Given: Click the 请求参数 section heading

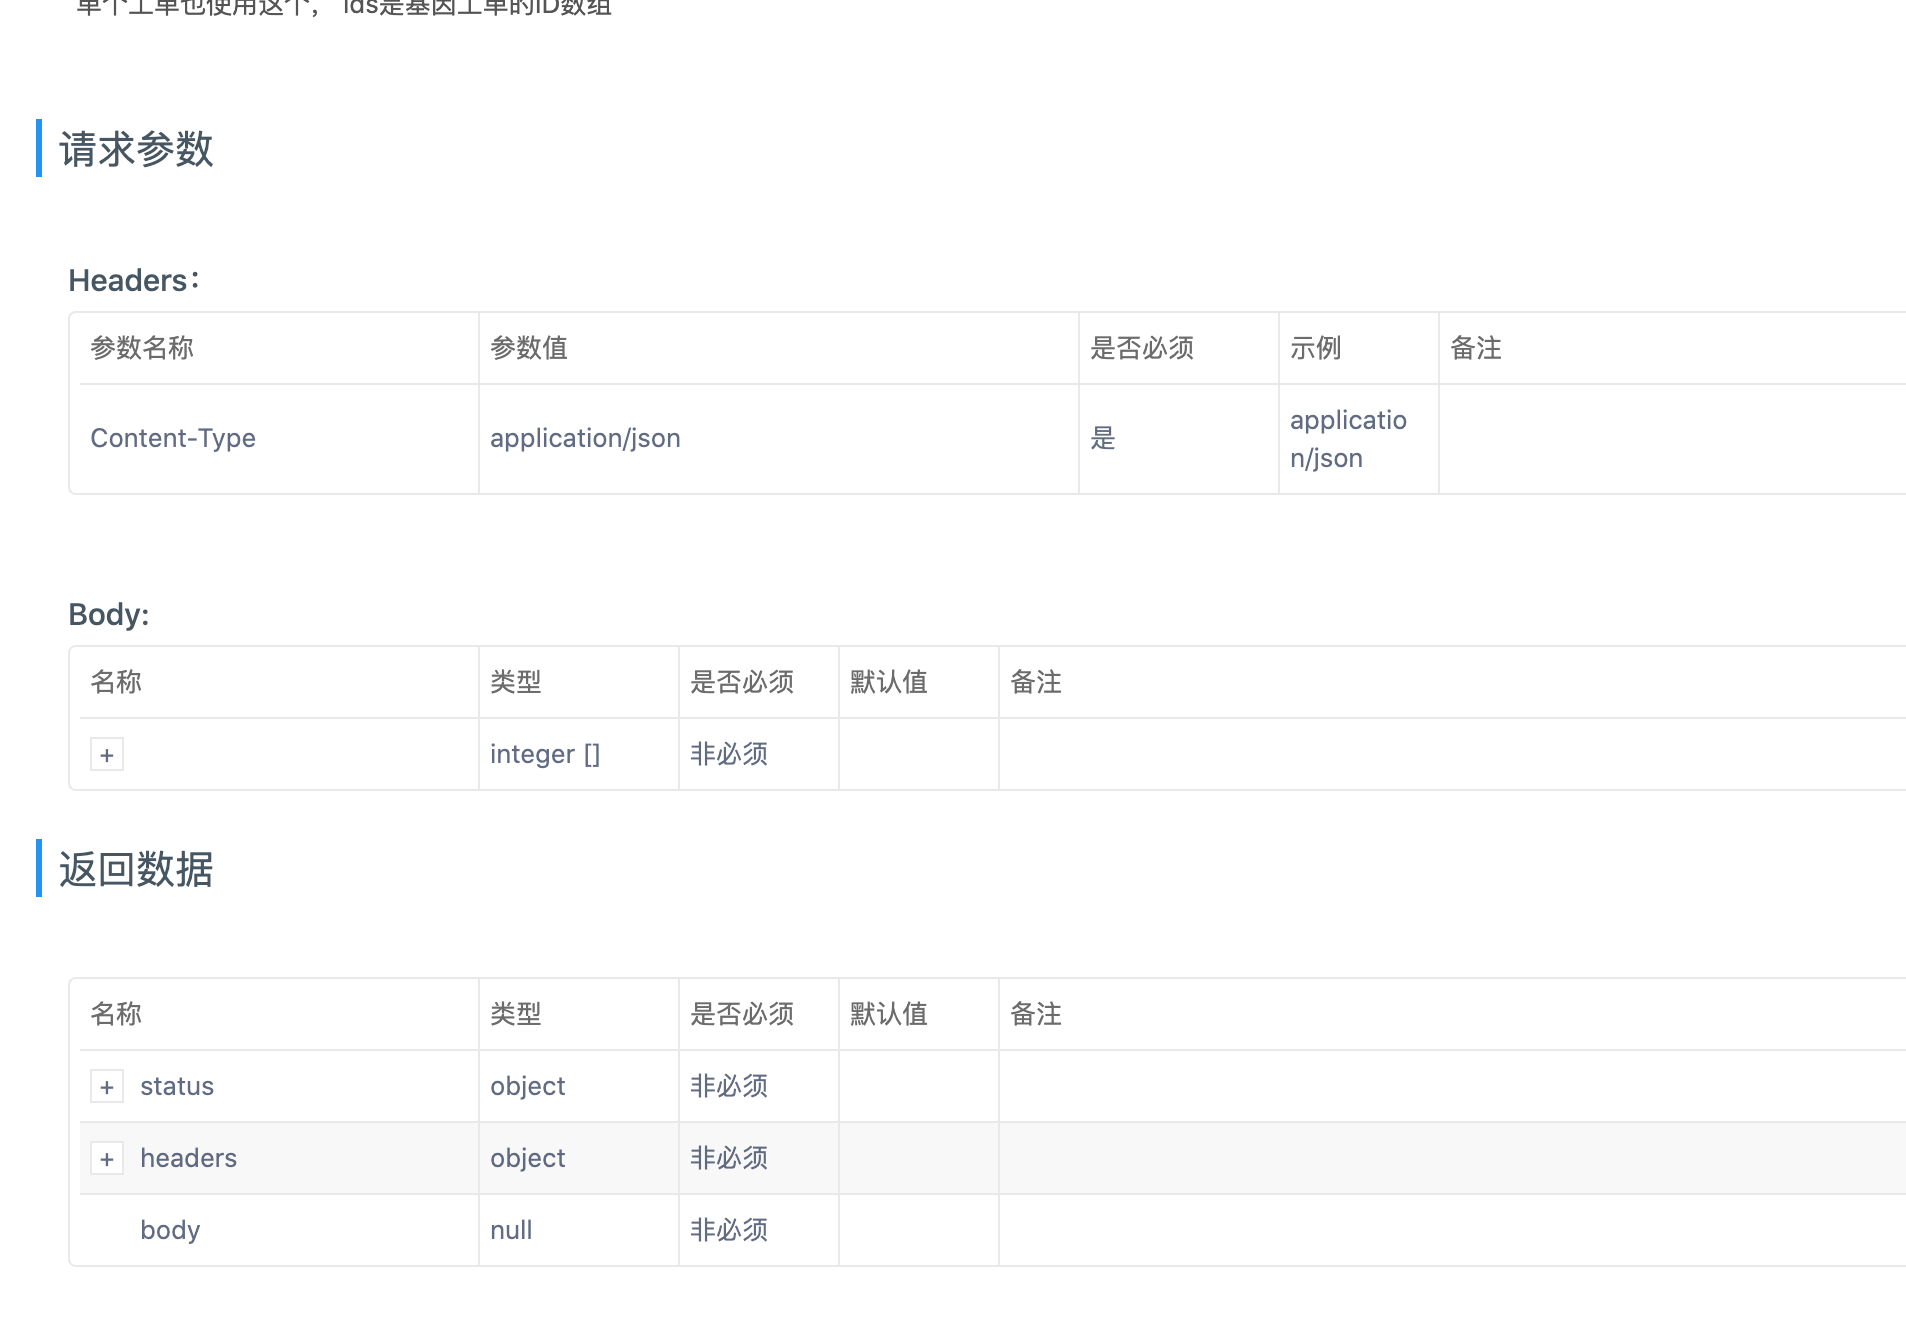Looking at the screenshot, I should pos(136,149).
